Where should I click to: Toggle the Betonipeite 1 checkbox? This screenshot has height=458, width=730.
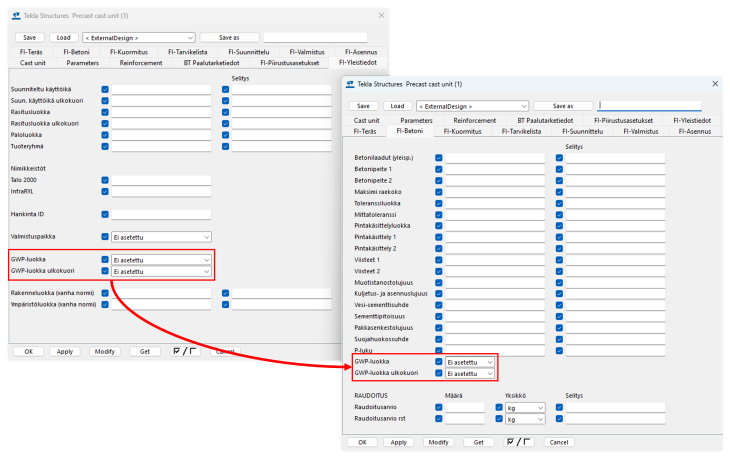(x=439, y=169)
